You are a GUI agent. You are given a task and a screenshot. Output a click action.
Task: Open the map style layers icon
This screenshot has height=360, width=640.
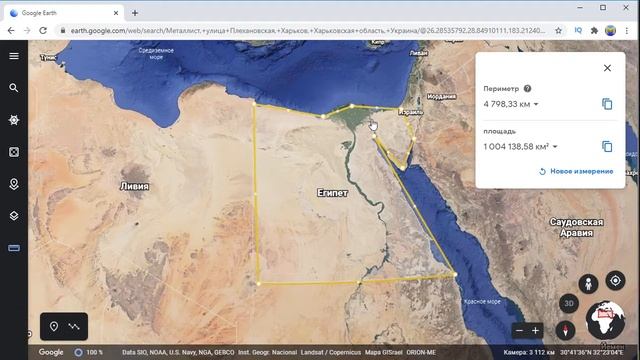coord(14,216)
